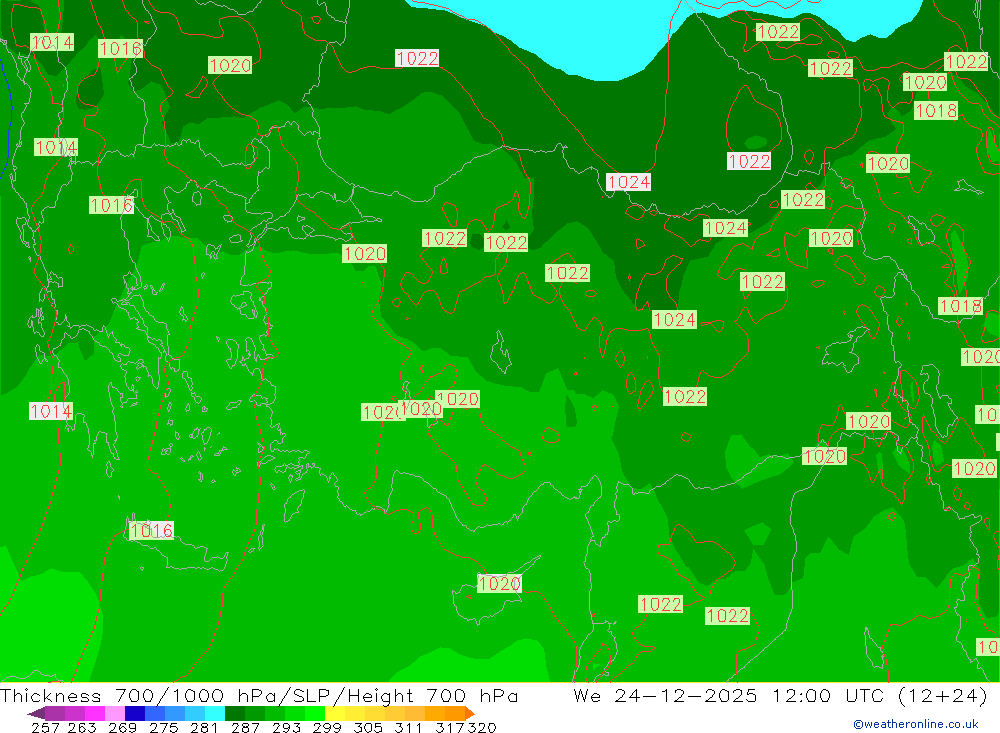The image size is (1000, 733).
Task: Click the purple left arrow of the legend
Action: (x=36, y=713)
